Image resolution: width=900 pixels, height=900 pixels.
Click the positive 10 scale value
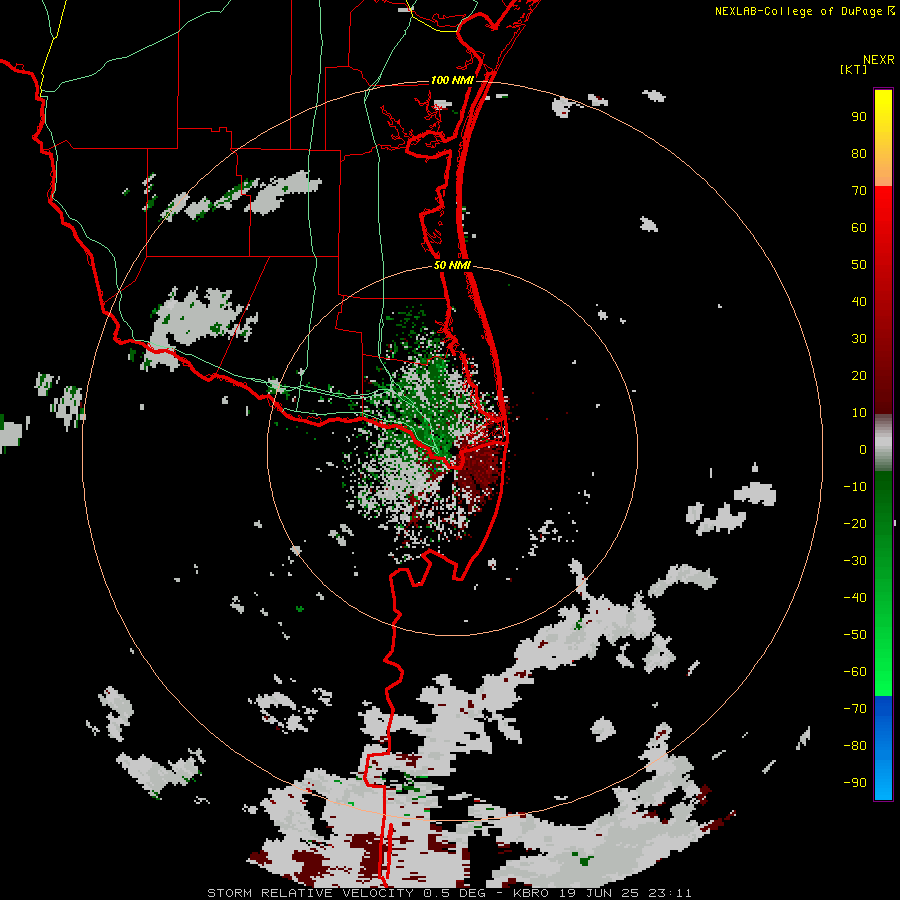click(x=859, y=413)
